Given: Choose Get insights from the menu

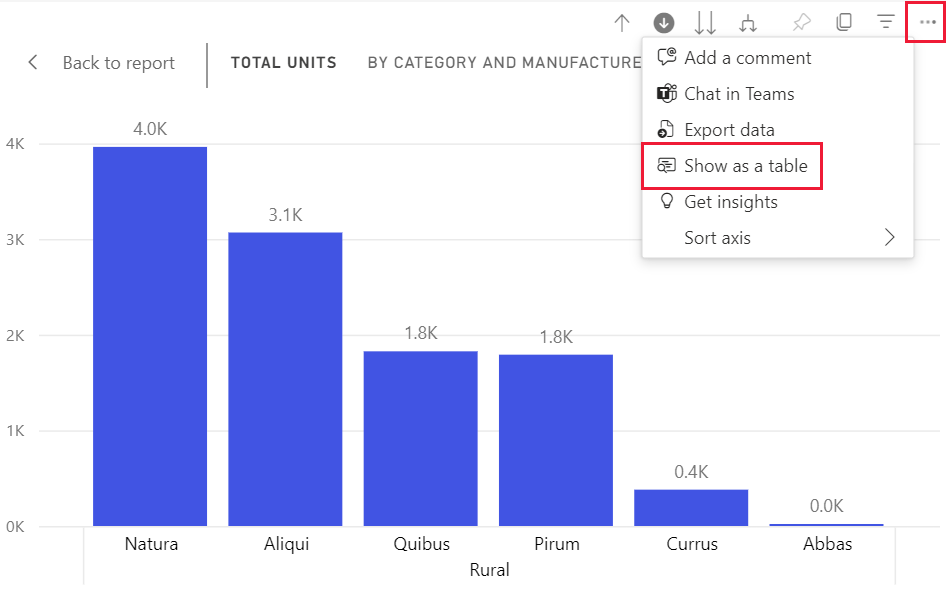Looking at the screenshot, I should [730, 202].
